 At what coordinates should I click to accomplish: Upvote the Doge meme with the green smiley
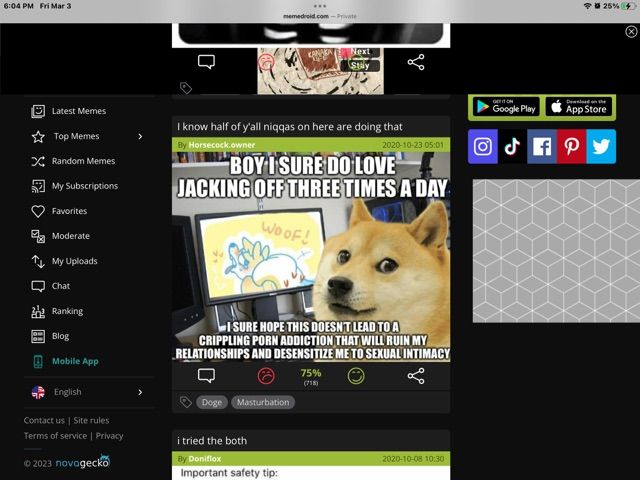coord(356,376)
